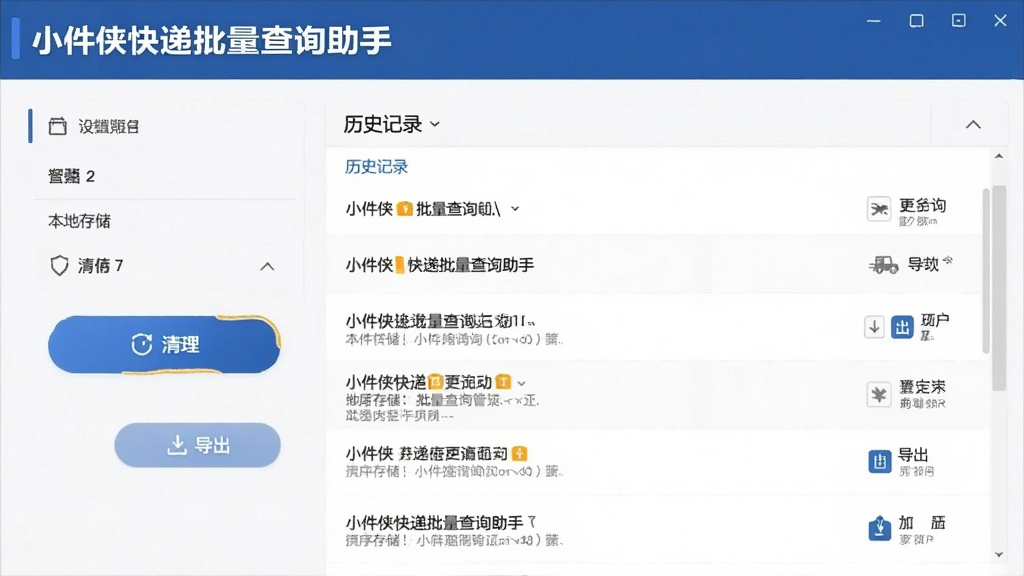Click the second orange badge after 更流动

[x=503, y=382]
